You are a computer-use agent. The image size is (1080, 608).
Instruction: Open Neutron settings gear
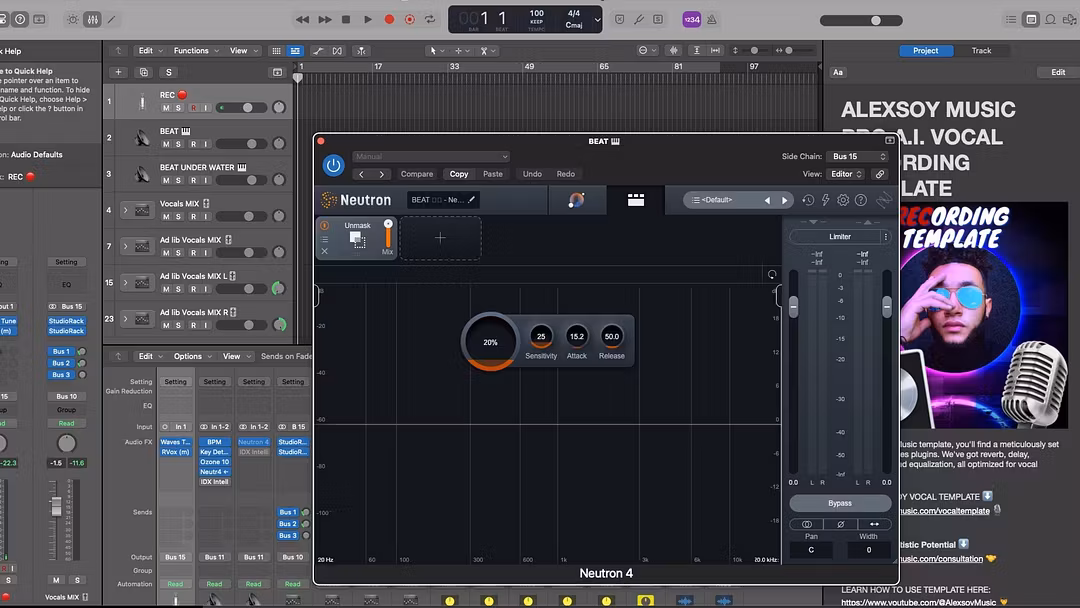coord(843,200)
